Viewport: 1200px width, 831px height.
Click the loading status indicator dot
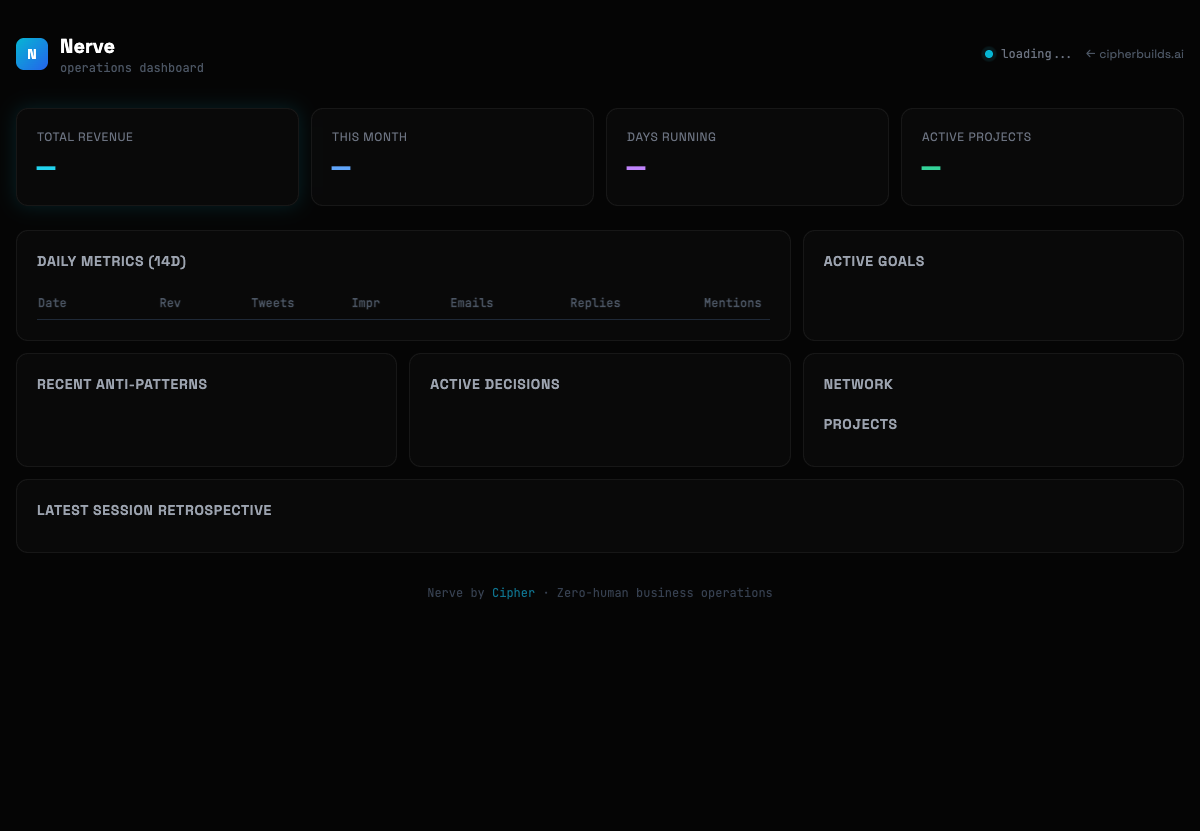tap(989, 54)
